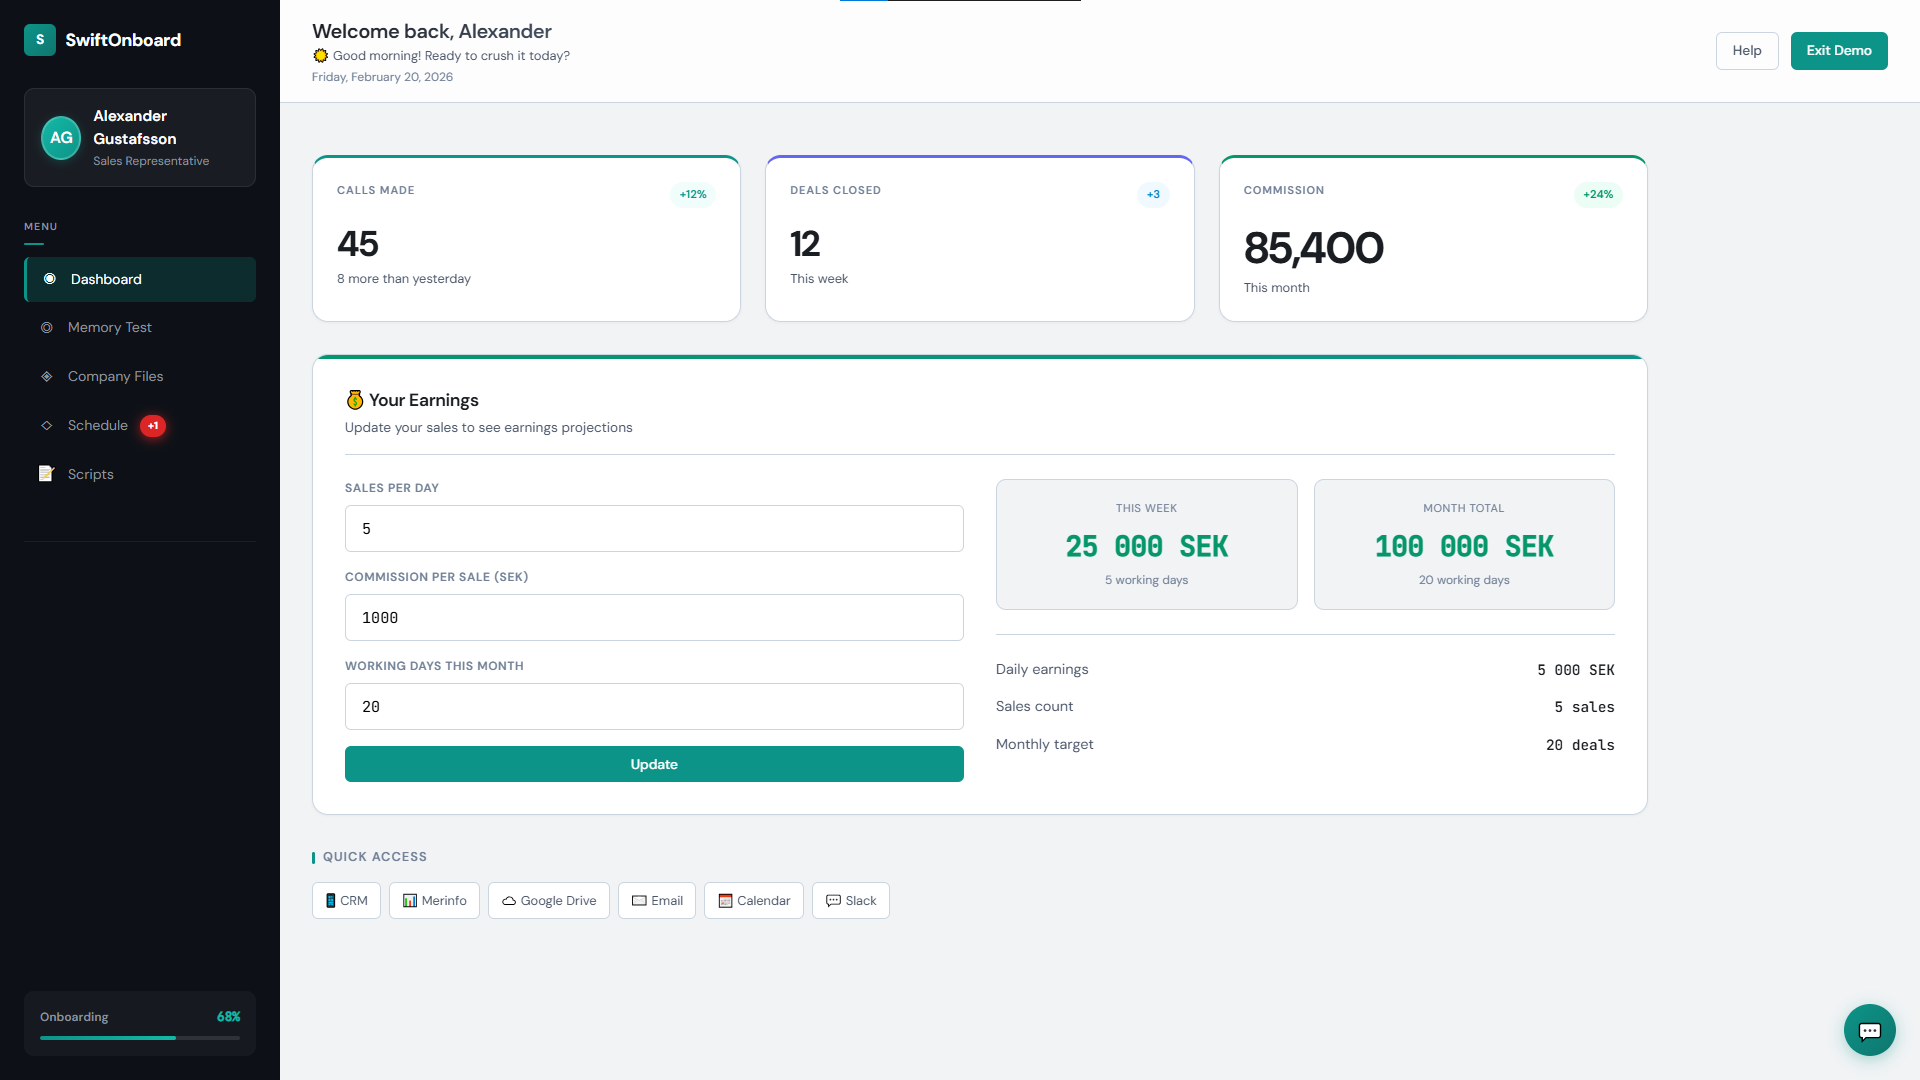The height and width of the screenshot is (1080, 1920).
Task: Open the Calendar shortcut
Action: 753,900
